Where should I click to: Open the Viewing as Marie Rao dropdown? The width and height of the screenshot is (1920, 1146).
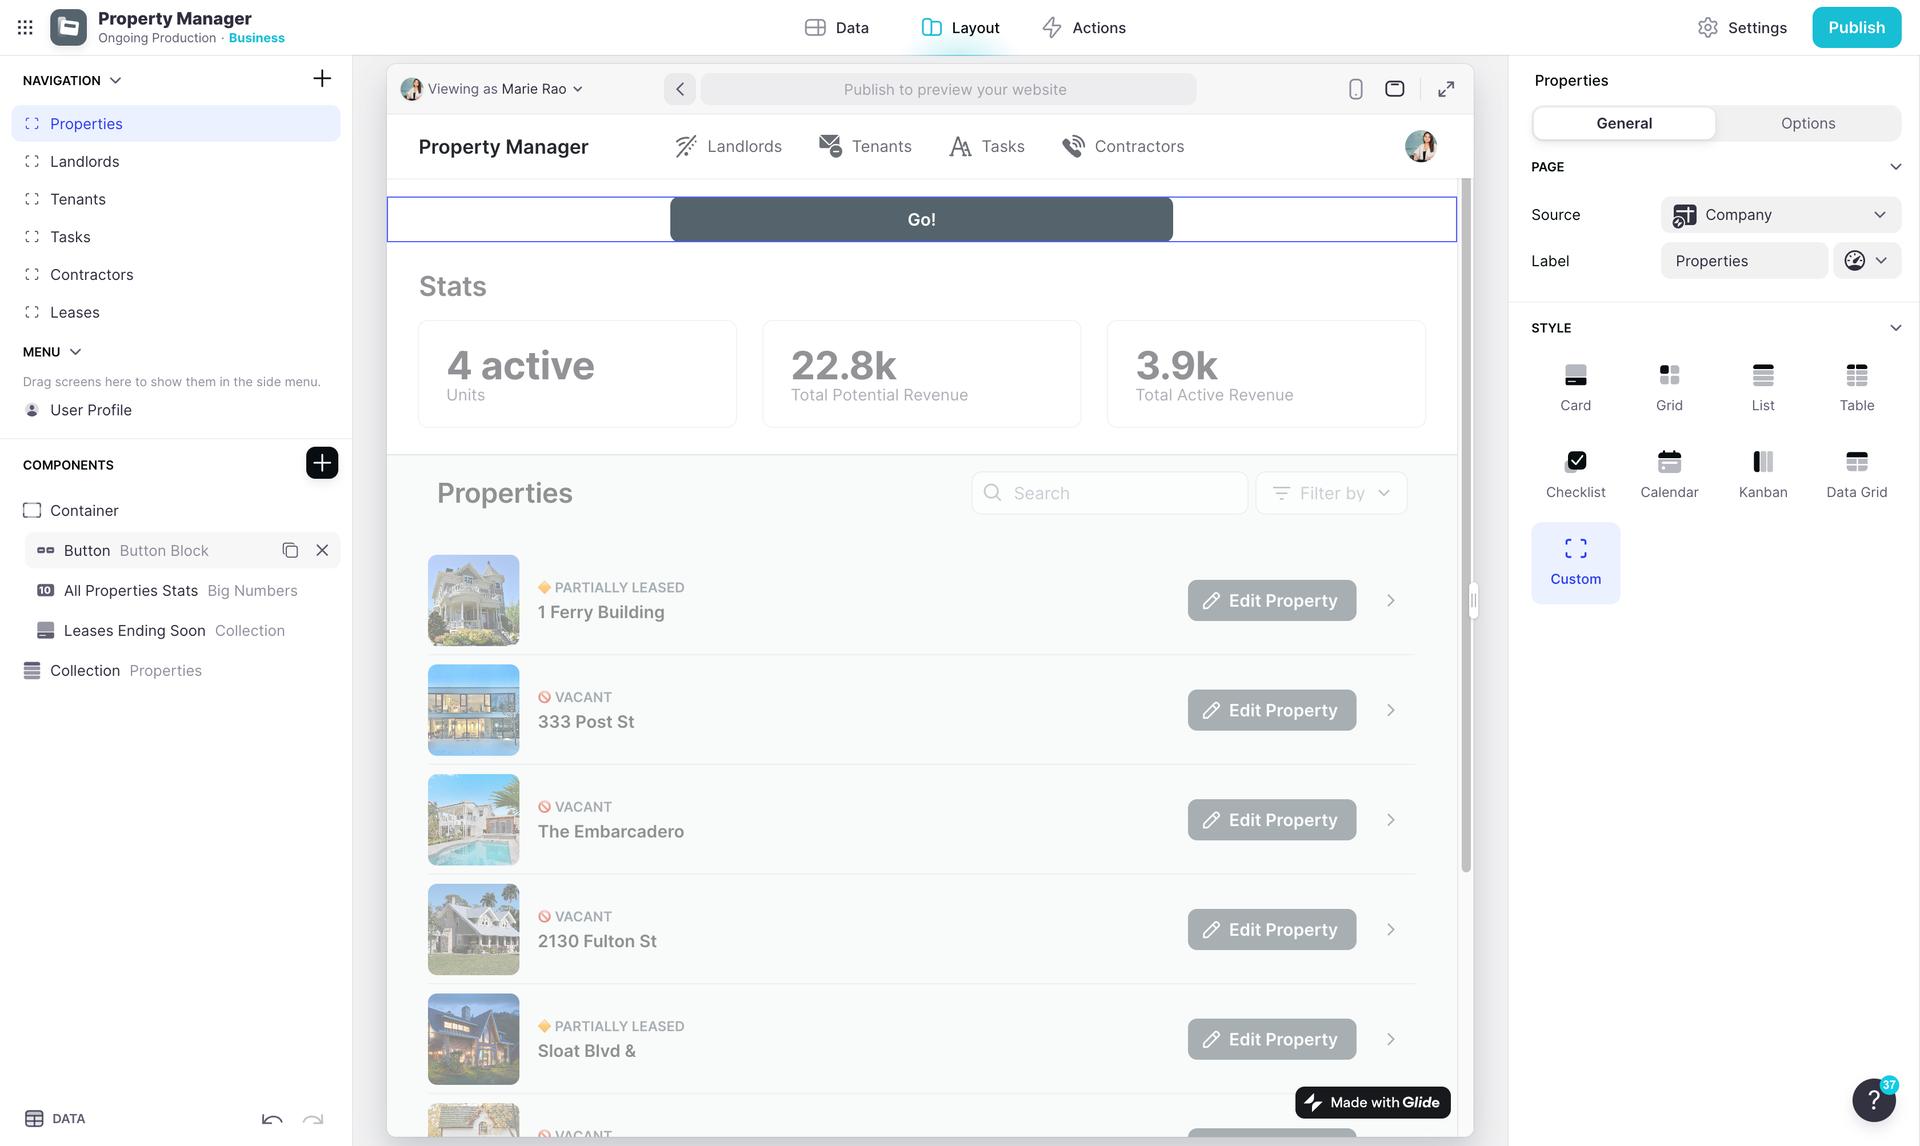pyautogui.click(x=492, y=89)
